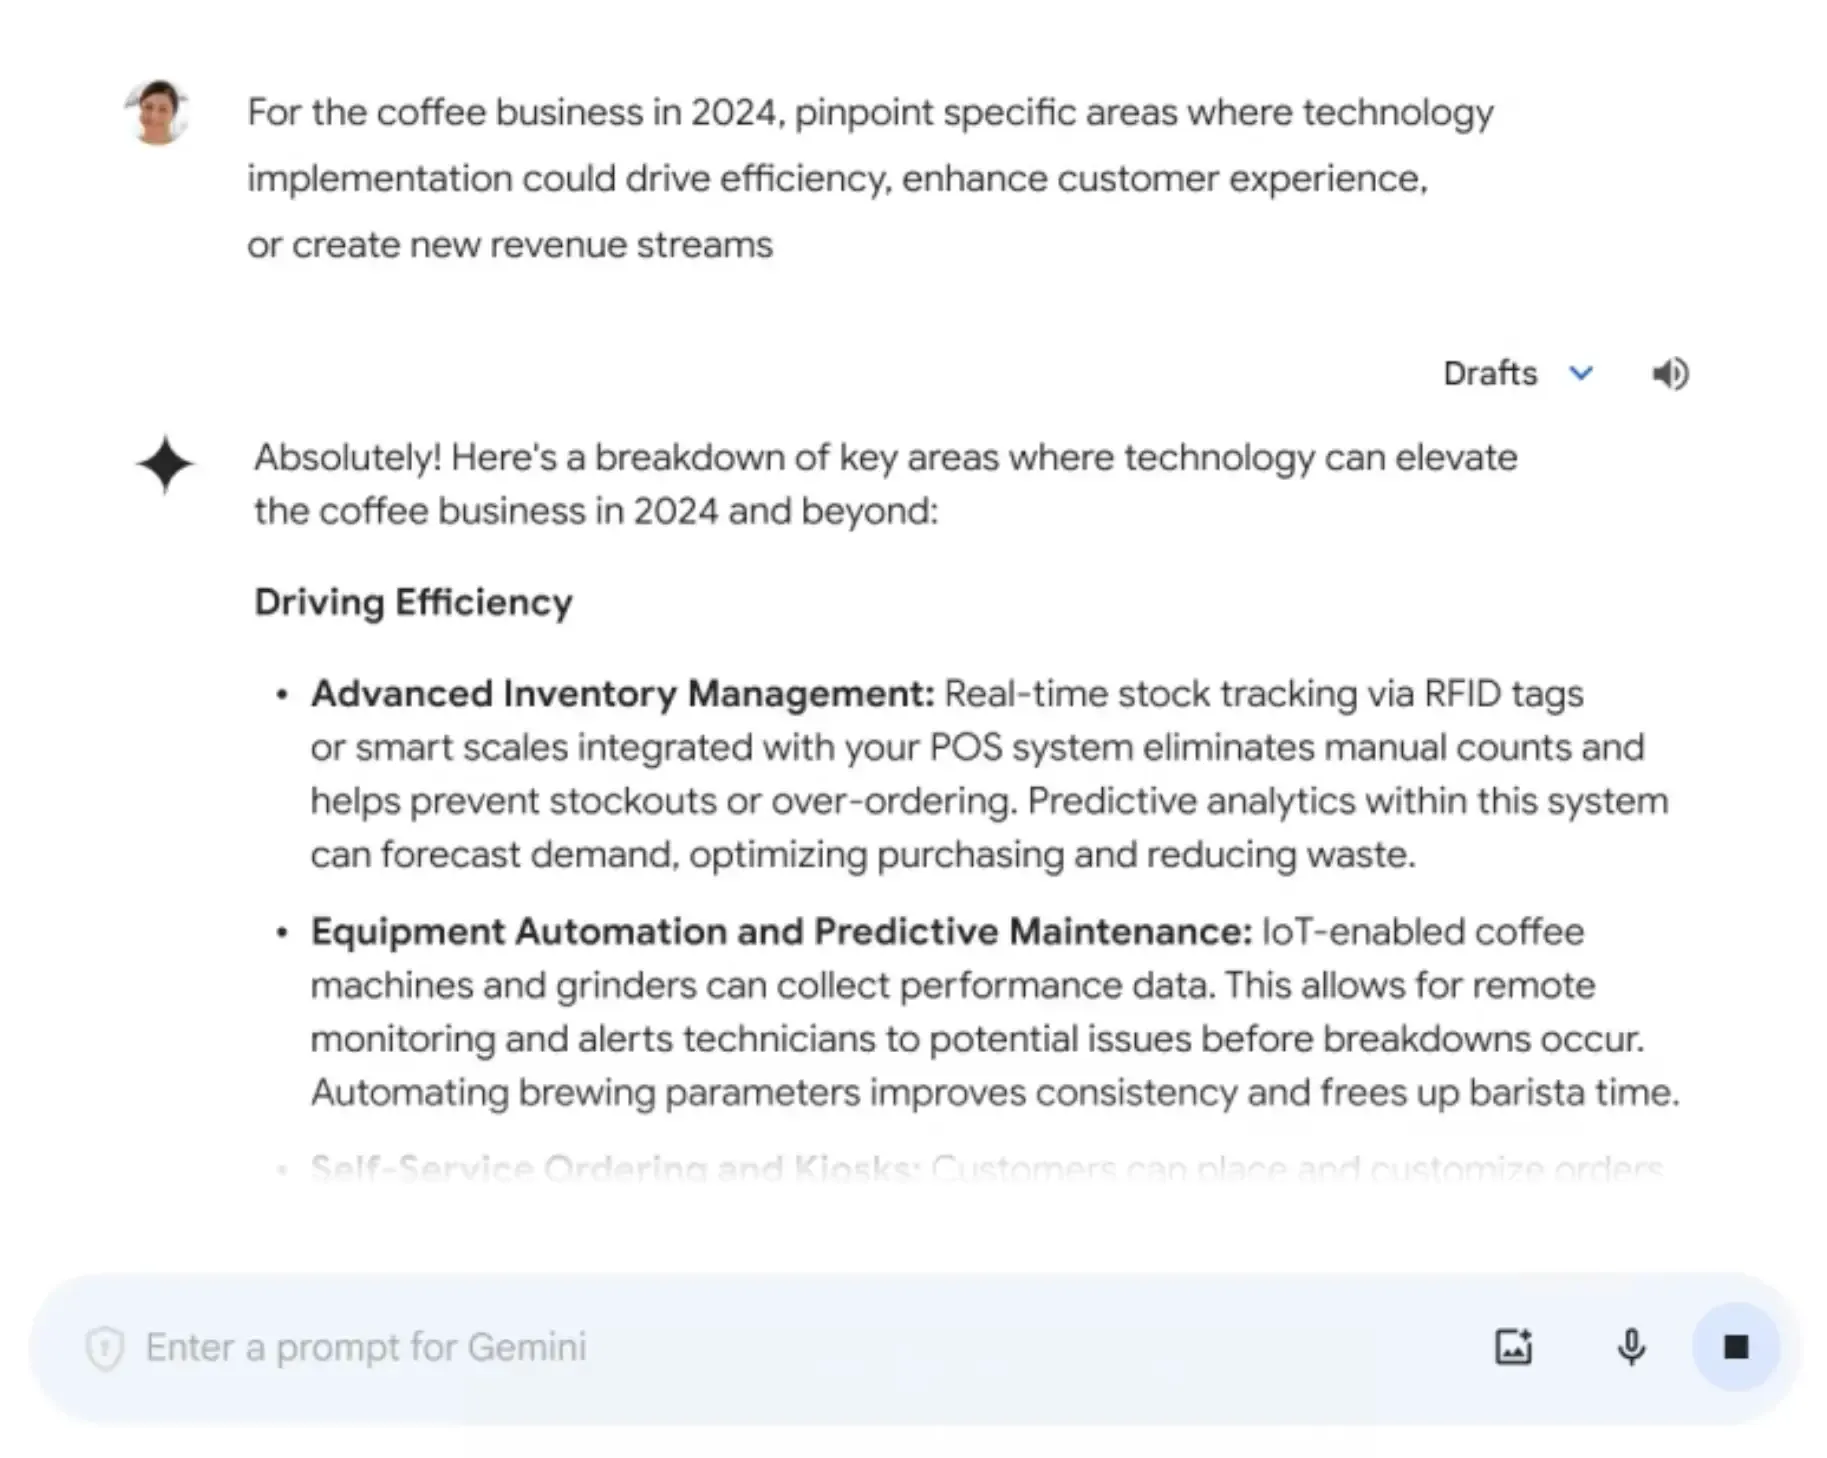Viewport: 1827px width, 1458px height.
Task: Select the user's coffee business question text
Action: pyautogui.click(x=870, y=178)
